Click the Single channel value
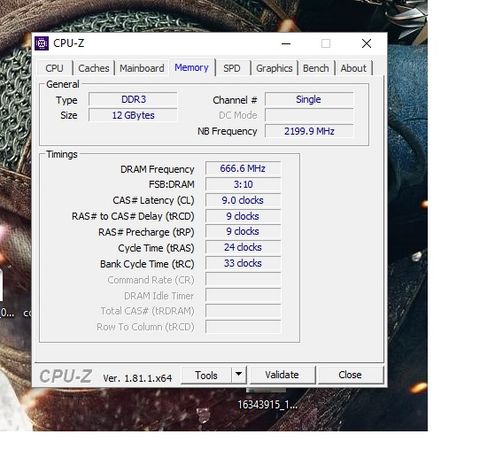Image resolution: width=480 pixels, height=473 pixels. pyautogui.click(x=309, y=99)
